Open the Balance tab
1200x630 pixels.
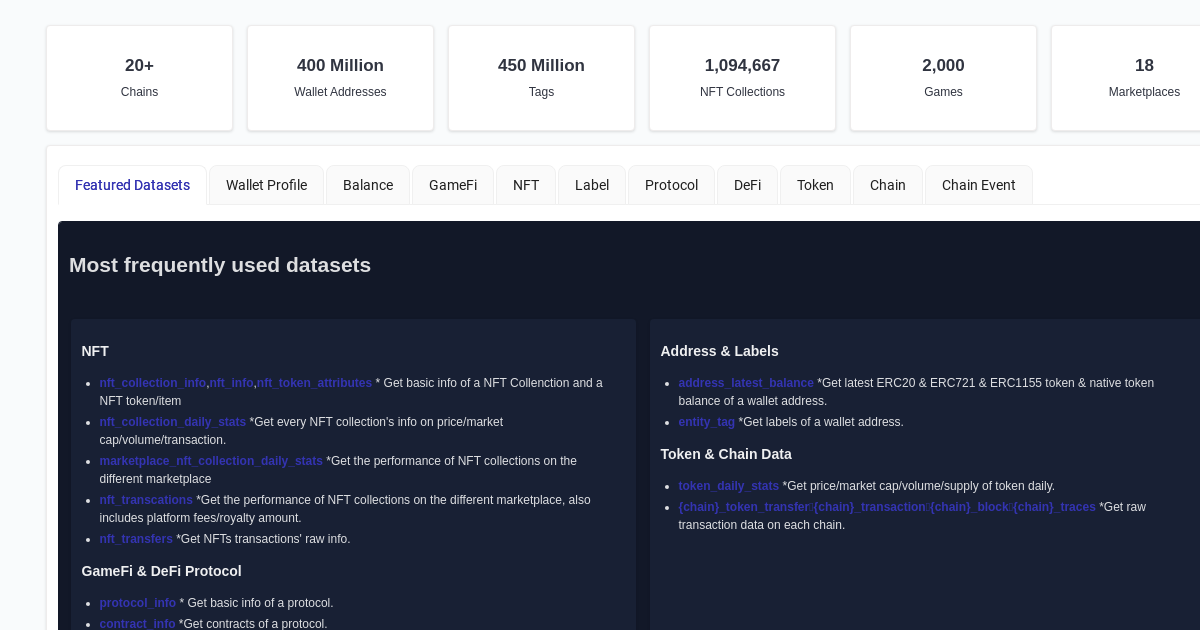[x=368, y=185]
